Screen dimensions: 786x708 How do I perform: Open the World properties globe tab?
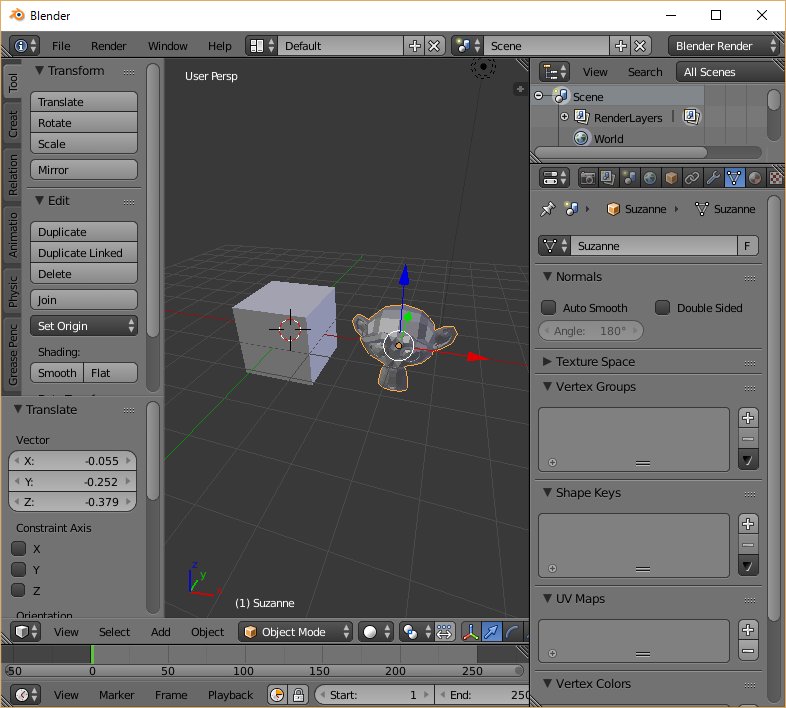pyautogui.click(x=650, y=178)
